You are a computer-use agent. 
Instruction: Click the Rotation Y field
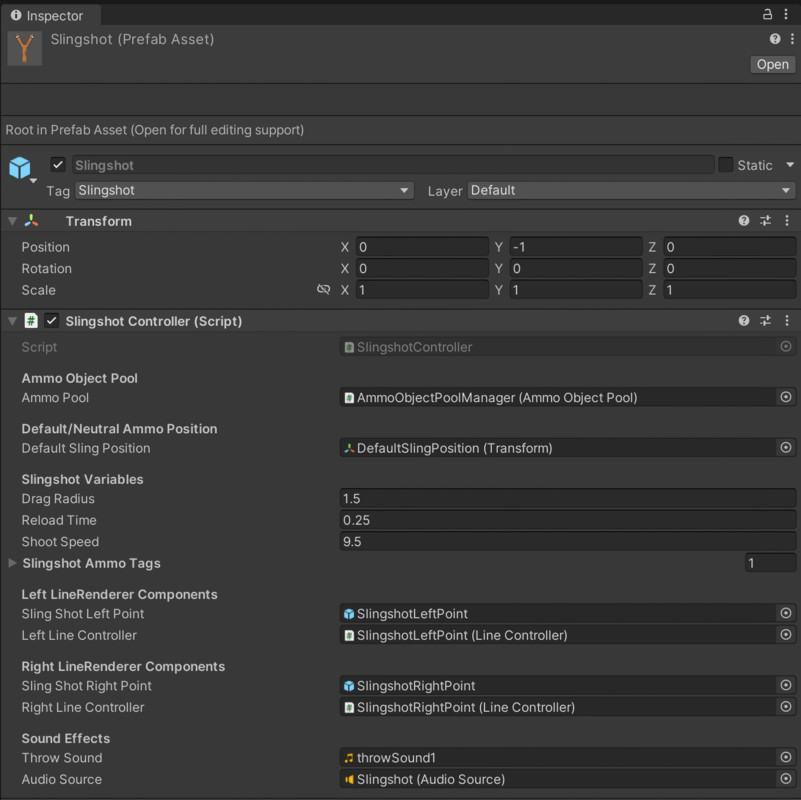click(576, 269)
